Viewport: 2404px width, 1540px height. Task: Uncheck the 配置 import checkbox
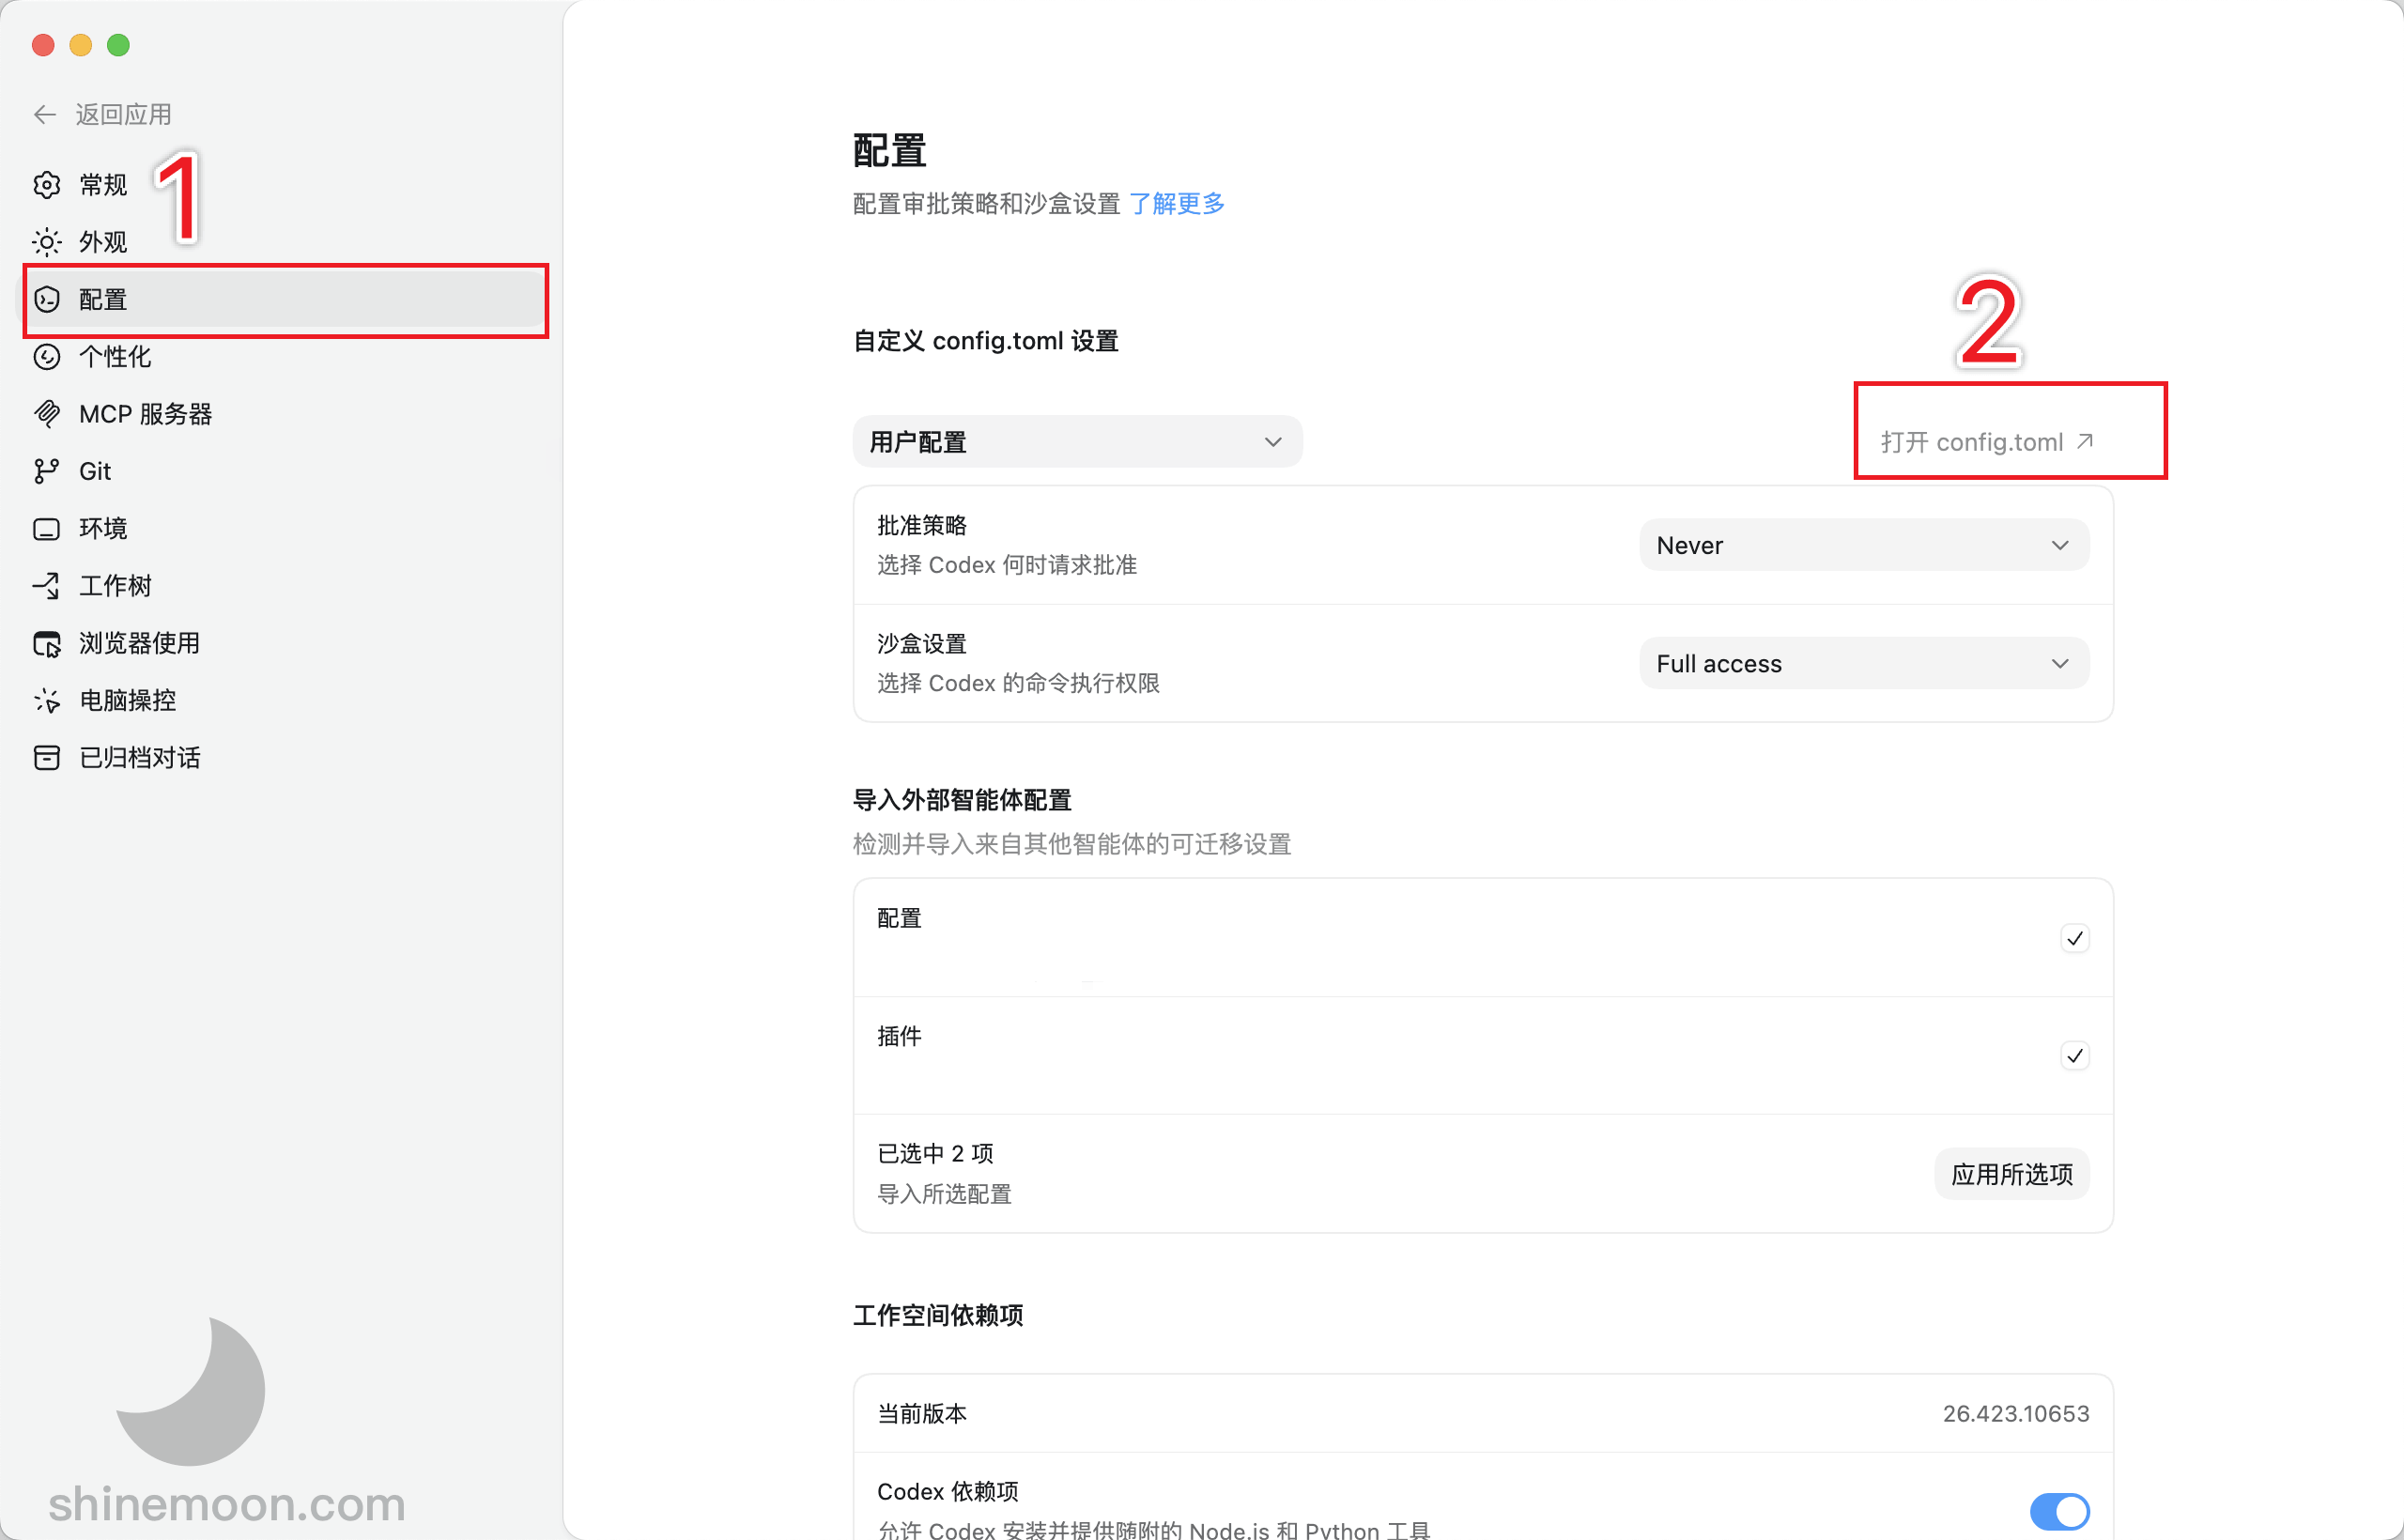(2075, 938)
